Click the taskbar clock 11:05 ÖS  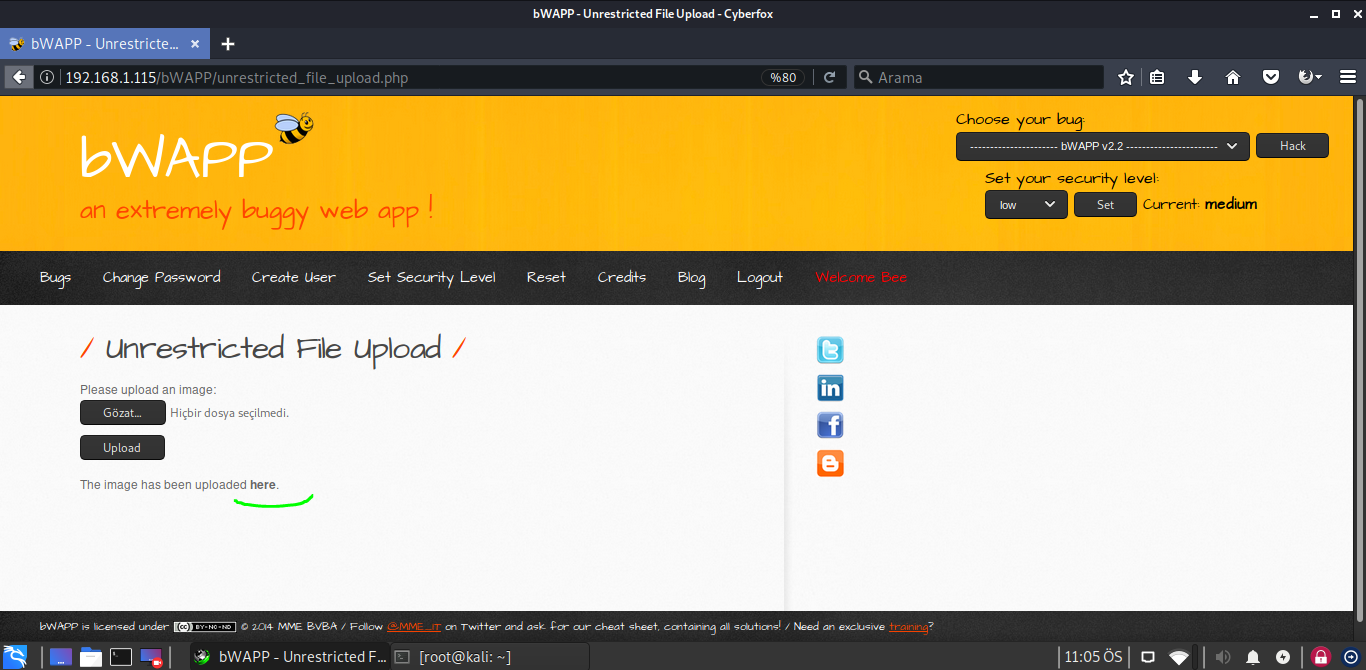point(1094,657)
